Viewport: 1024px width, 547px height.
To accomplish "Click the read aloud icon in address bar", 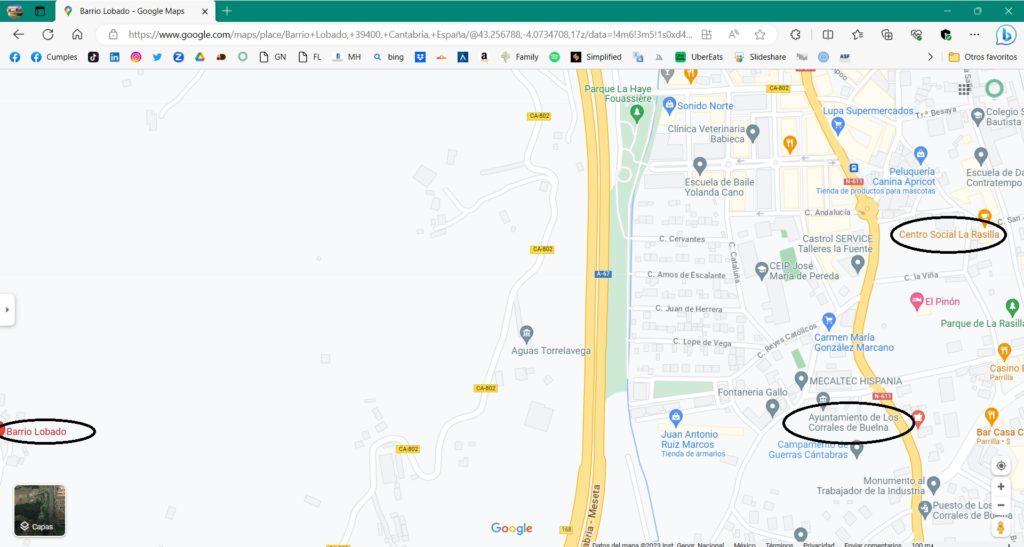I will (733, 35).
